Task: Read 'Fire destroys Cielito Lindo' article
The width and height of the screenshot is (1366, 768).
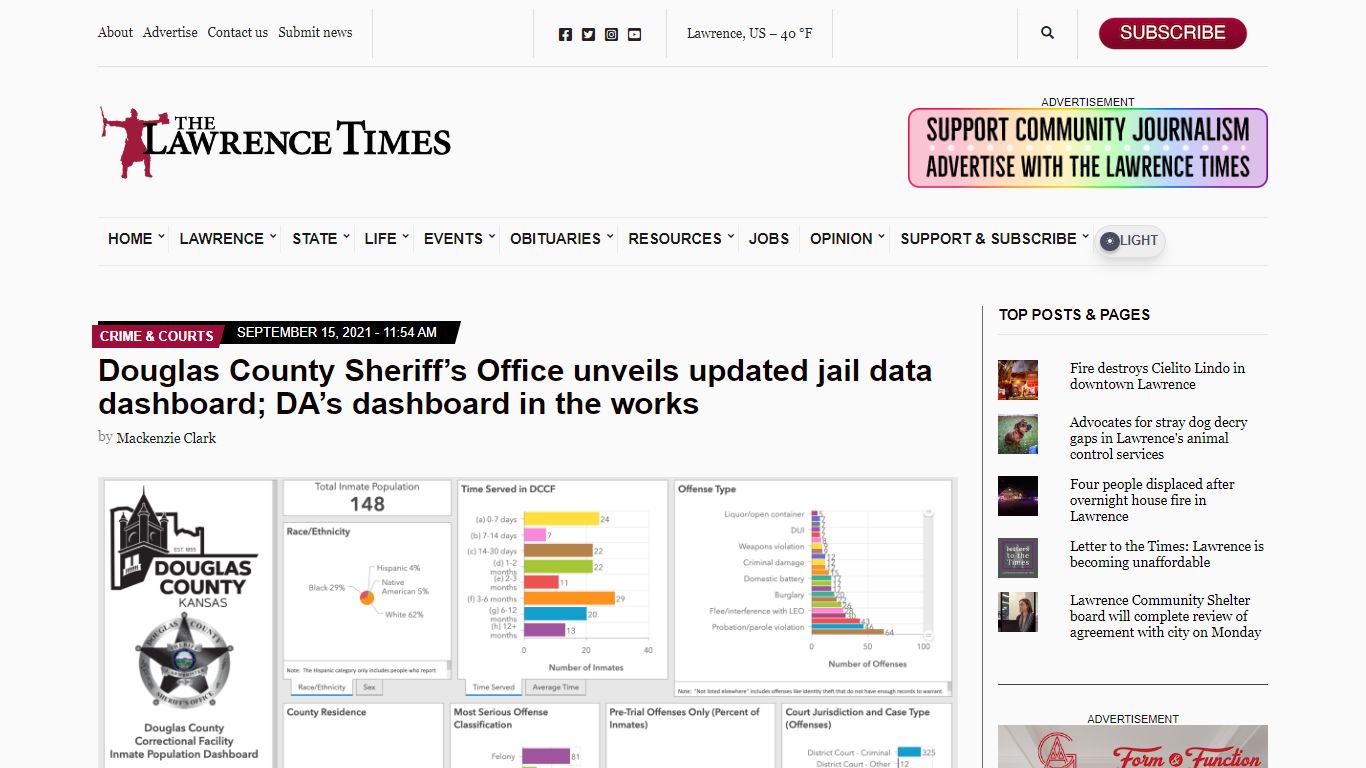Action: pos(1157,376)
